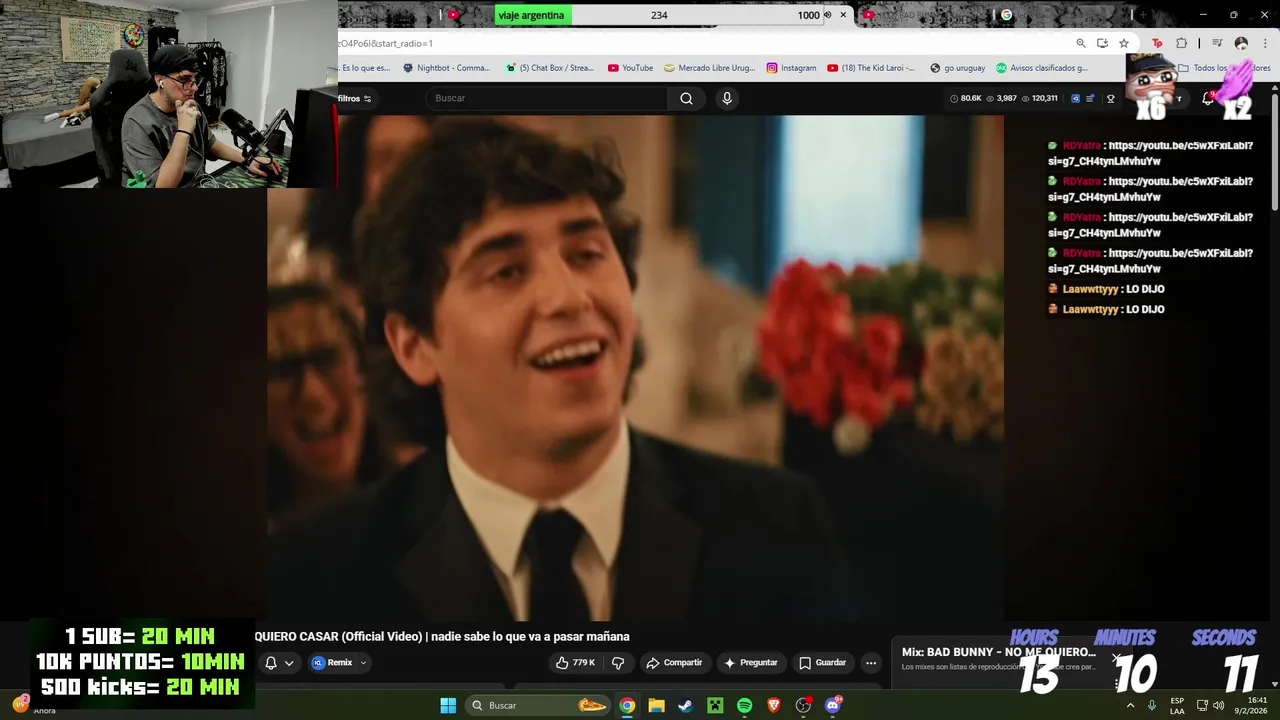Screen dimensions: 1280x720
Task: Click the video title QUIERO CASAR
Action: coord(442,636)
